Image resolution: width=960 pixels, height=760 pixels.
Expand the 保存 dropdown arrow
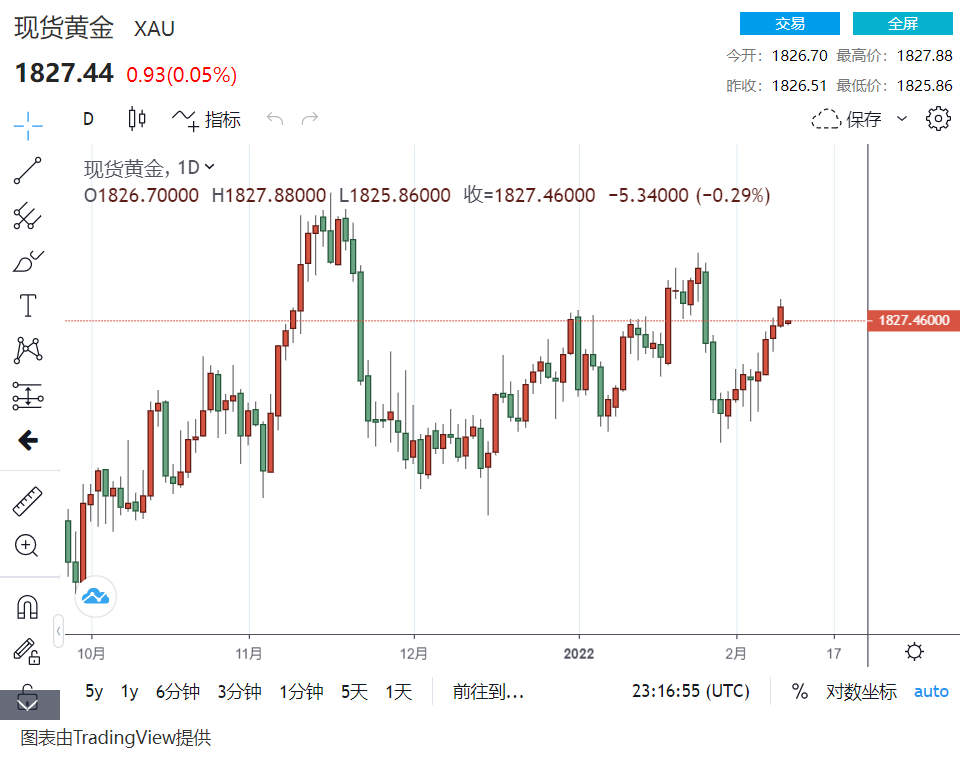(902, 119)
